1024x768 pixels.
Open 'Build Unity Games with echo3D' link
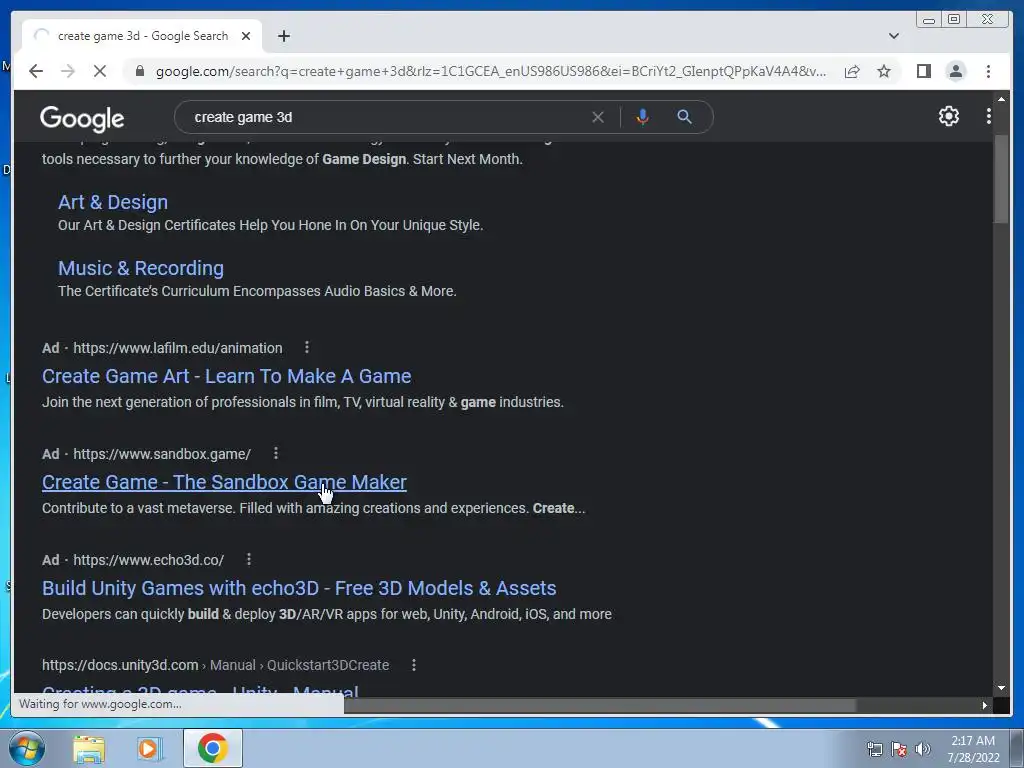pos(299,588)
